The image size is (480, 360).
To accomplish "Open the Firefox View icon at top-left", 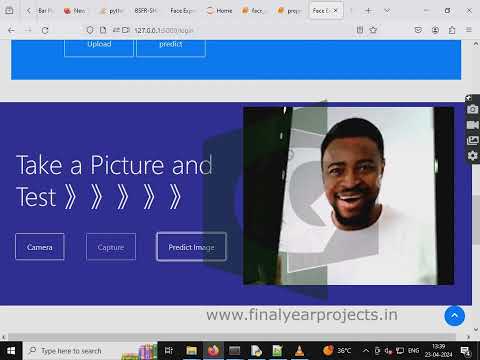I will 9,11.
